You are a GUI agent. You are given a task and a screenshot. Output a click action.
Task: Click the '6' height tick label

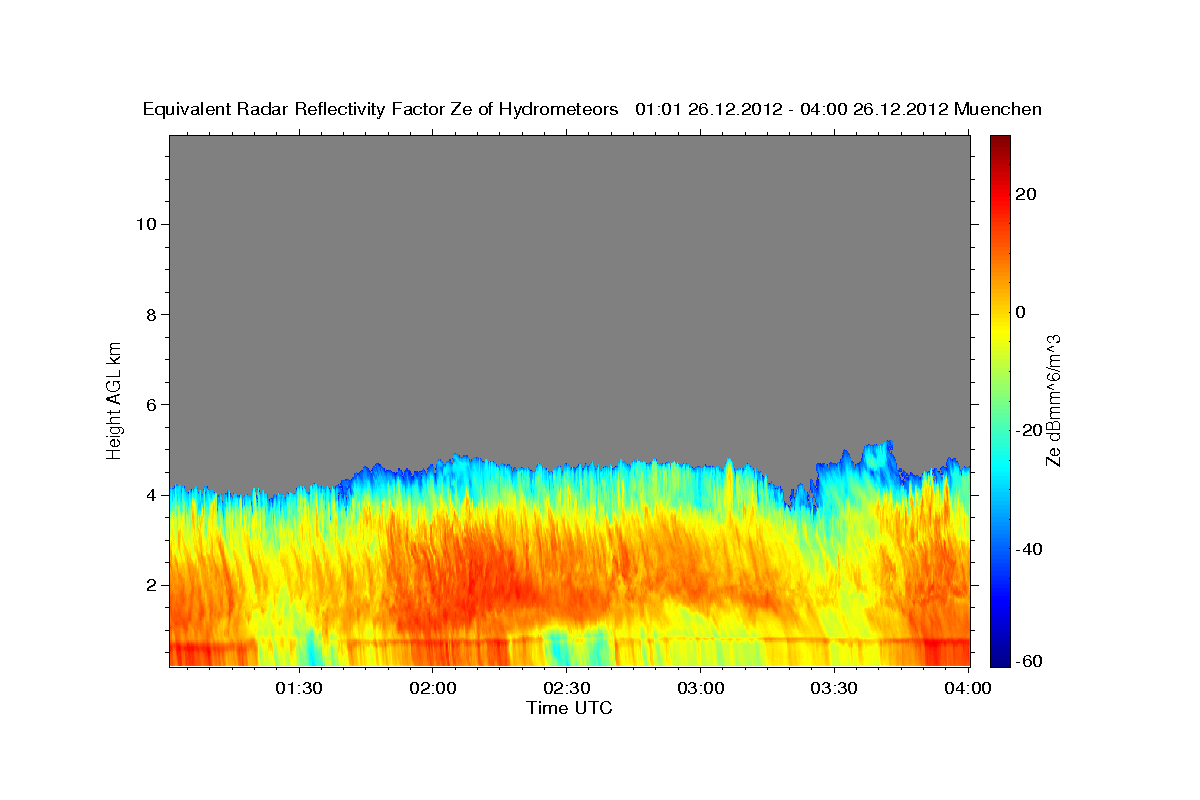pyautogui.click(x=150, y=404)
